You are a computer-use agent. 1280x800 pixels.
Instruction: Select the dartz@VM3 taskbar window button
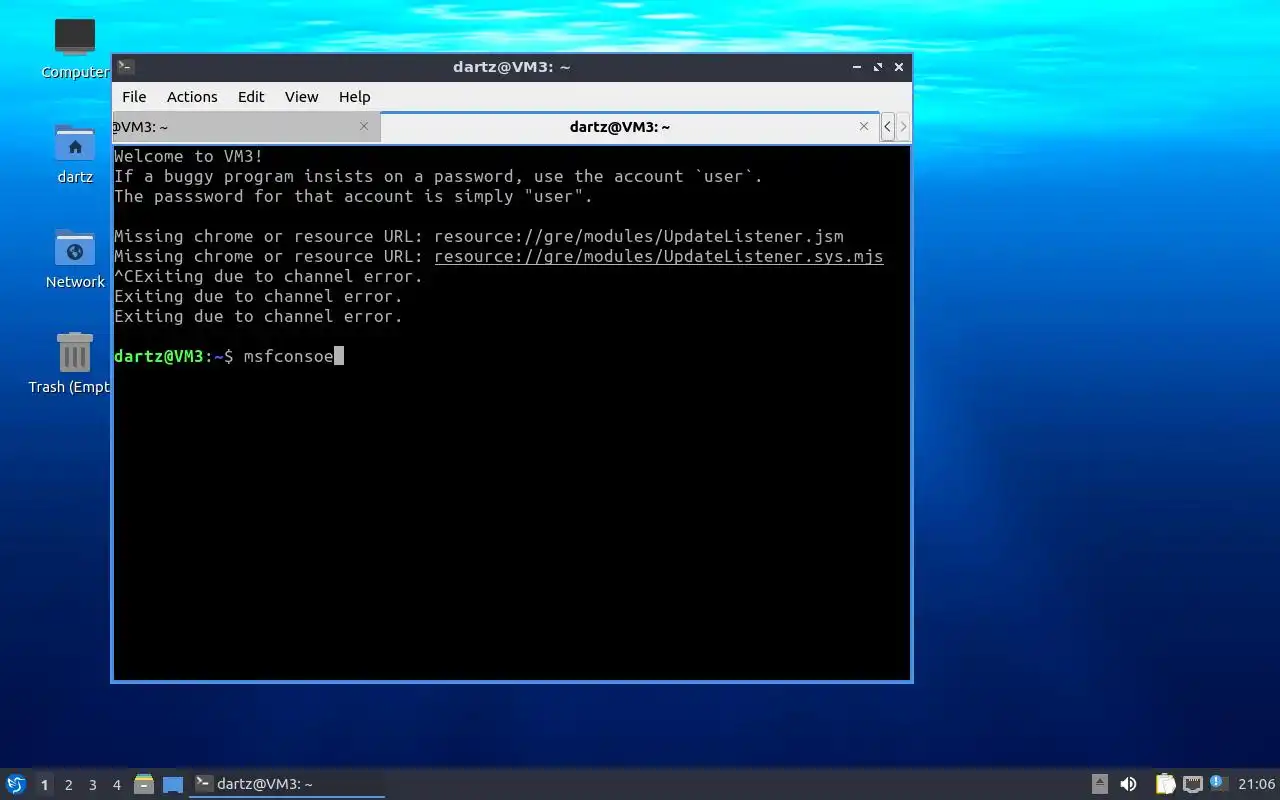click(288, 784)
